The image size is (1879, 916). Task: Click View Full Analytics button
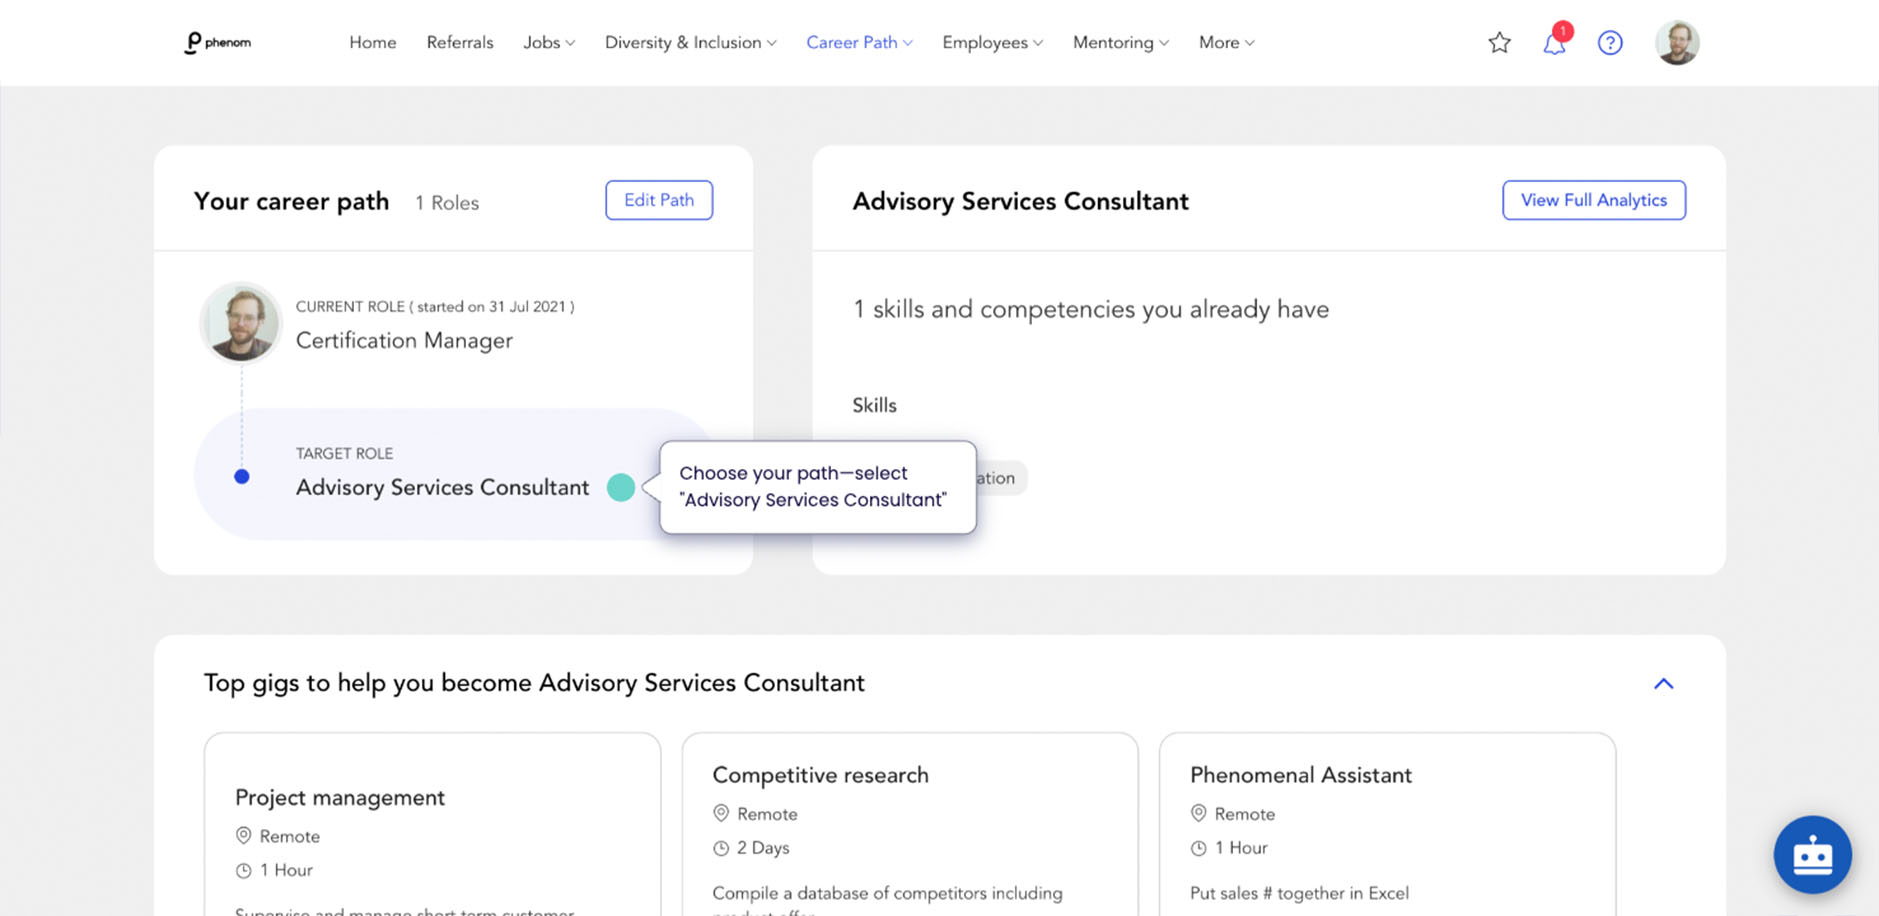[1594, 200]
